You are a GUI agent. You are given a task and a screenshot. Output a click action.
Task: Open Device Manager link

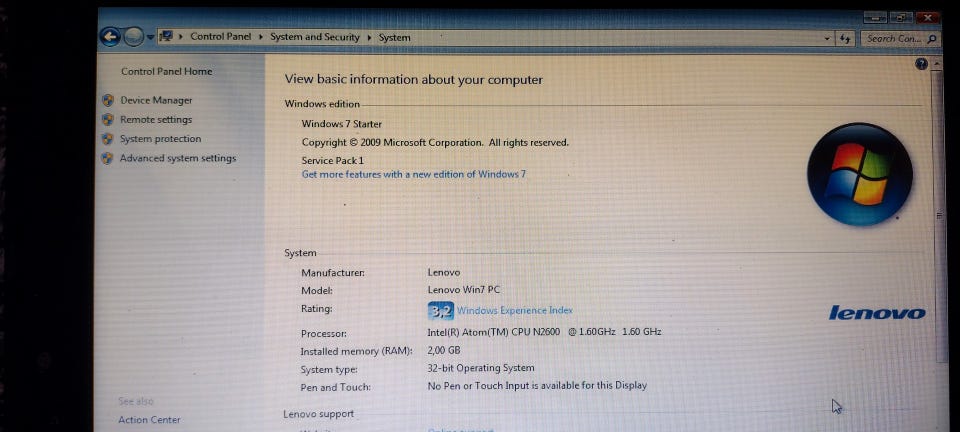coord(156,100)
